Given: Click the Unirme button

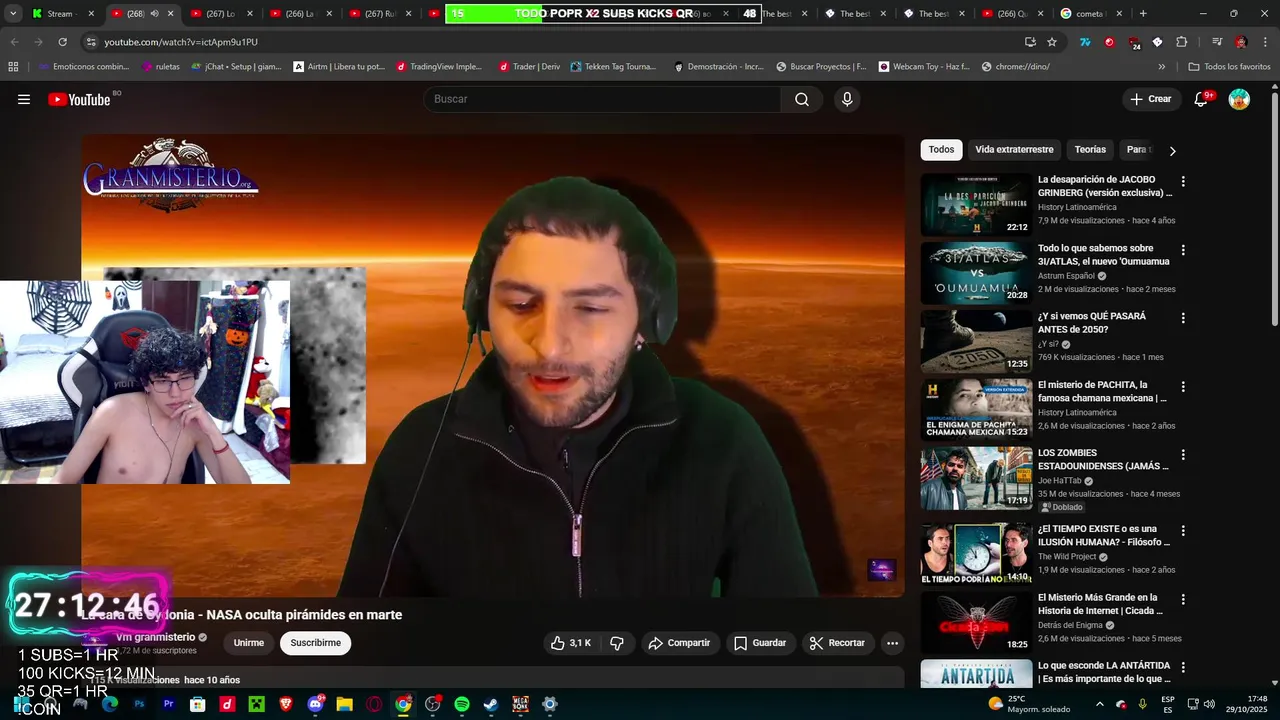Looking at the screenshot, I should [249, 643].
